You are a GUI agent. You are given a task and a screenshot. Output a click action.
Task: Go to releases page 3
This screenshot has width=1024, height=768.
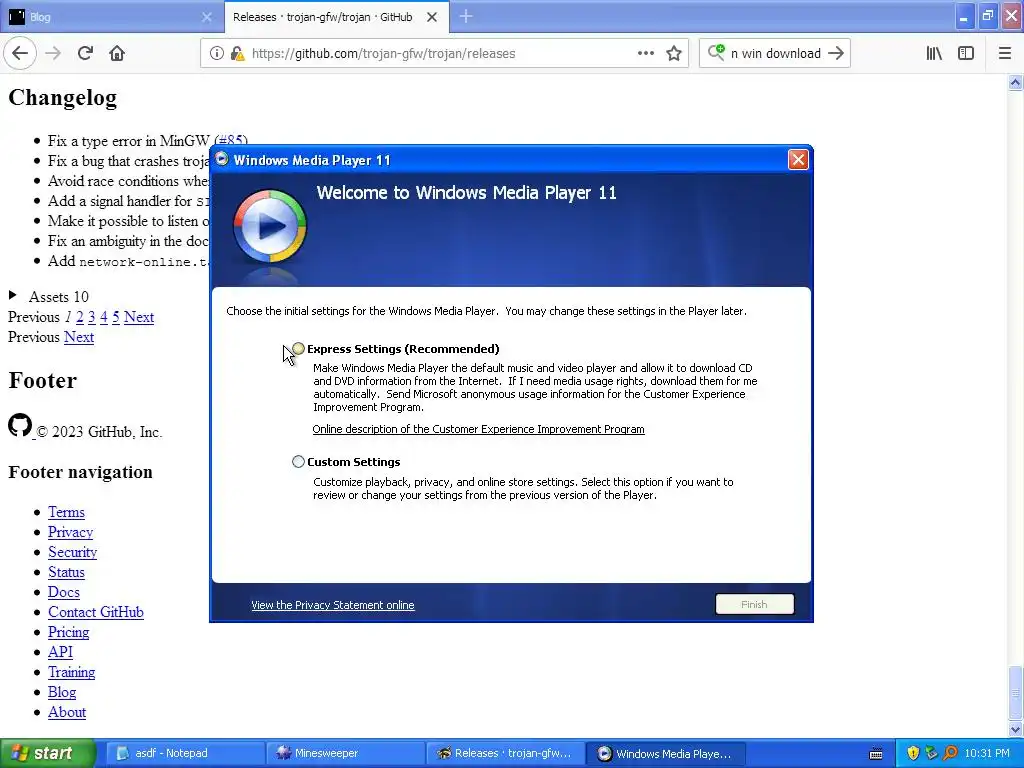91,317
